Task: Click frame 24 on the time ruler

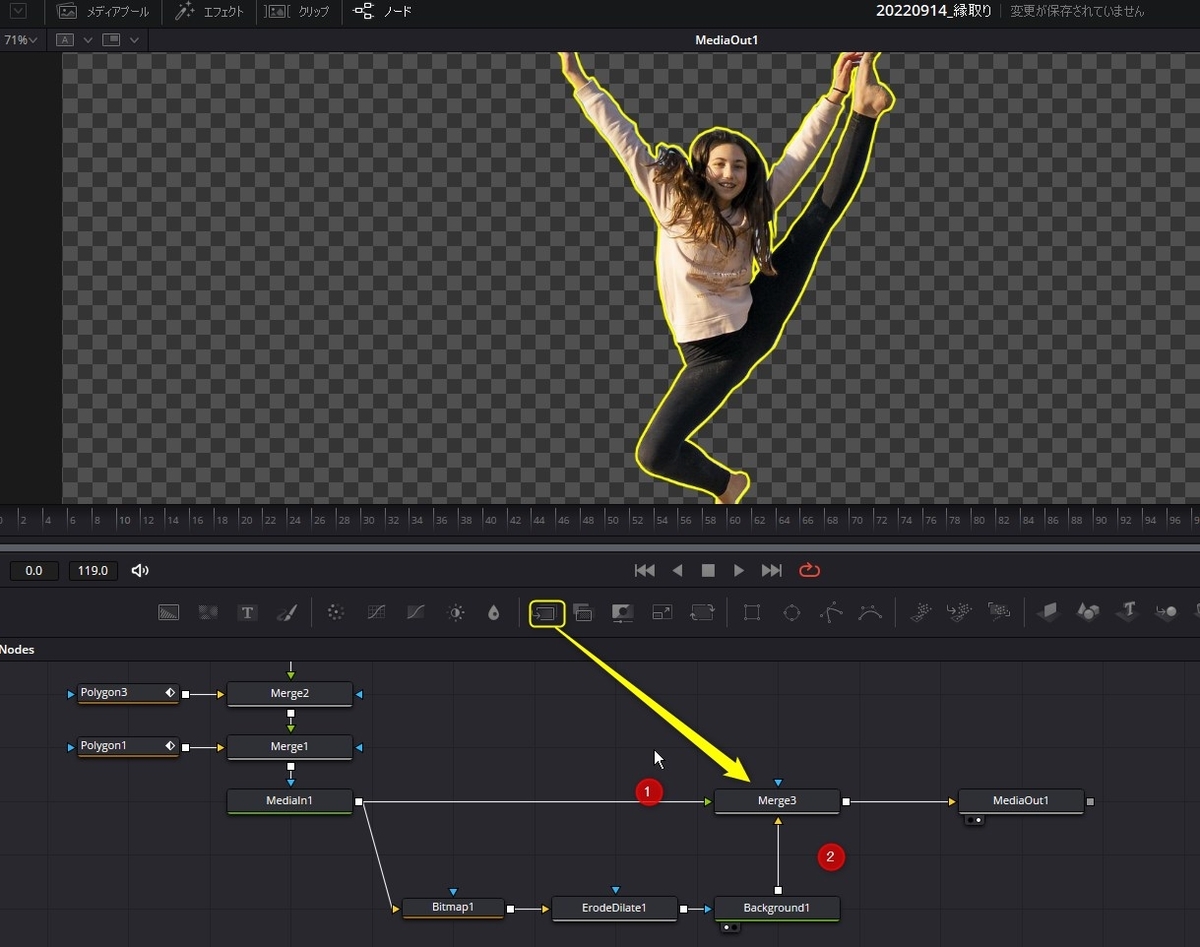Action: pyautogui.click(x=295, y=520)
